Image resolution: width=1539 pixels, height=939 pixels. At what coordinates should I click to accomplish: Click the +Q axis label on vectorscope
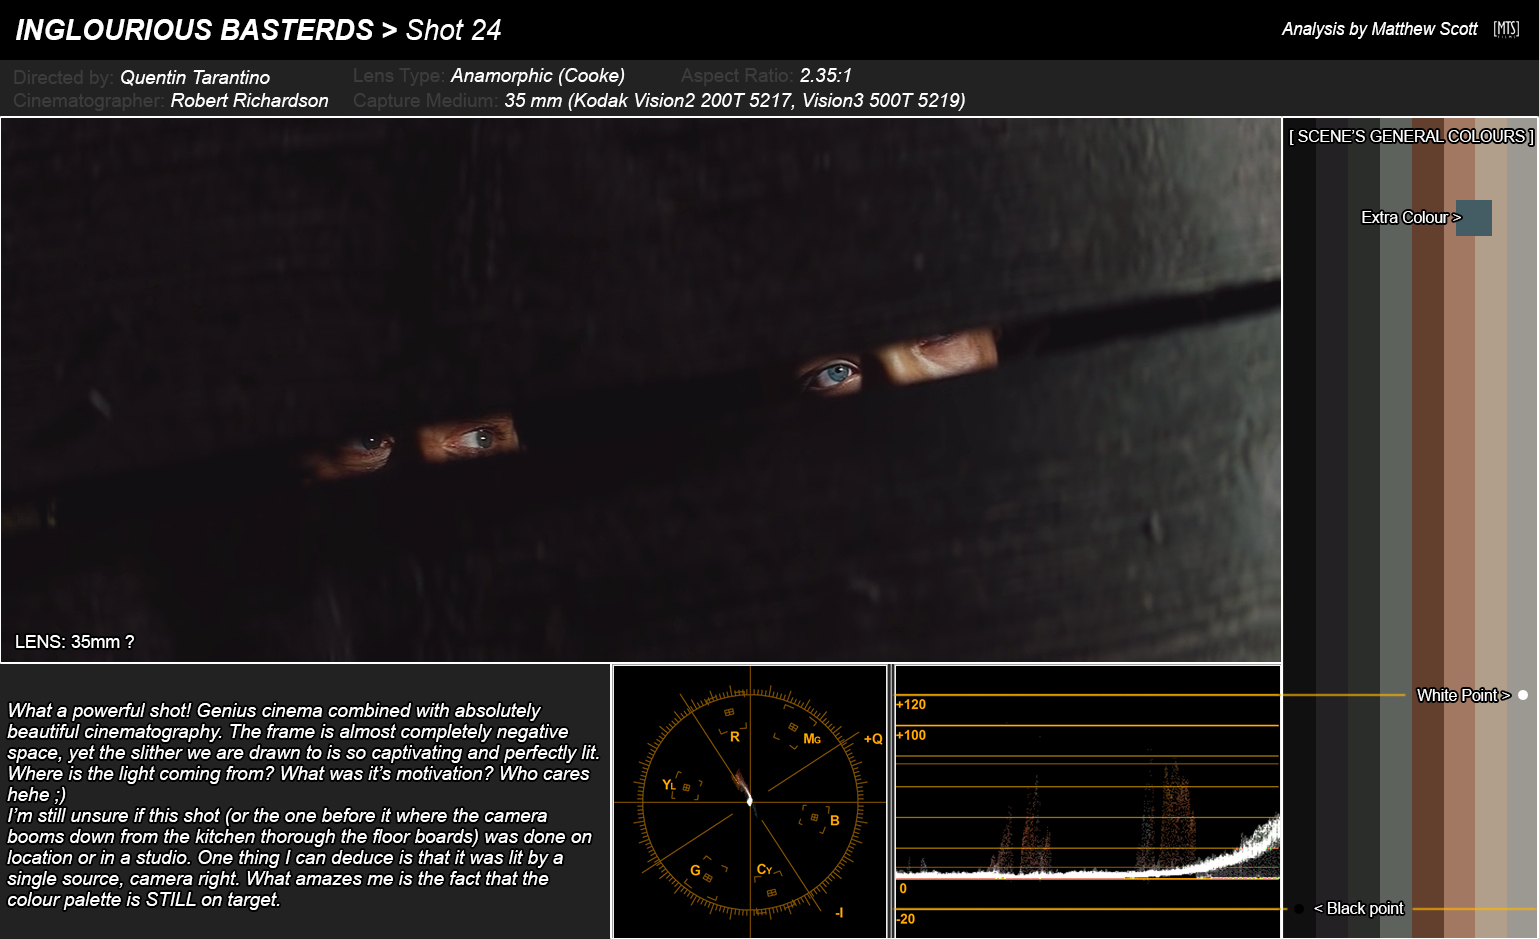tap(873, 739)
